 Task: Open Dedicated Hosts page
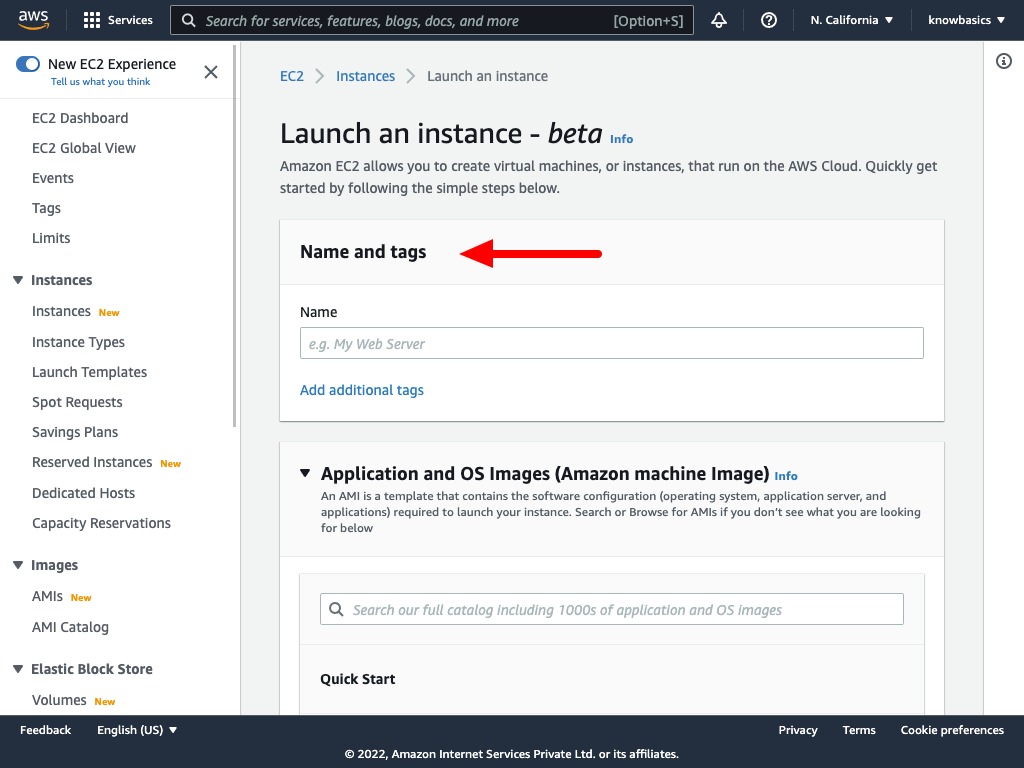[x=84, y=493]
